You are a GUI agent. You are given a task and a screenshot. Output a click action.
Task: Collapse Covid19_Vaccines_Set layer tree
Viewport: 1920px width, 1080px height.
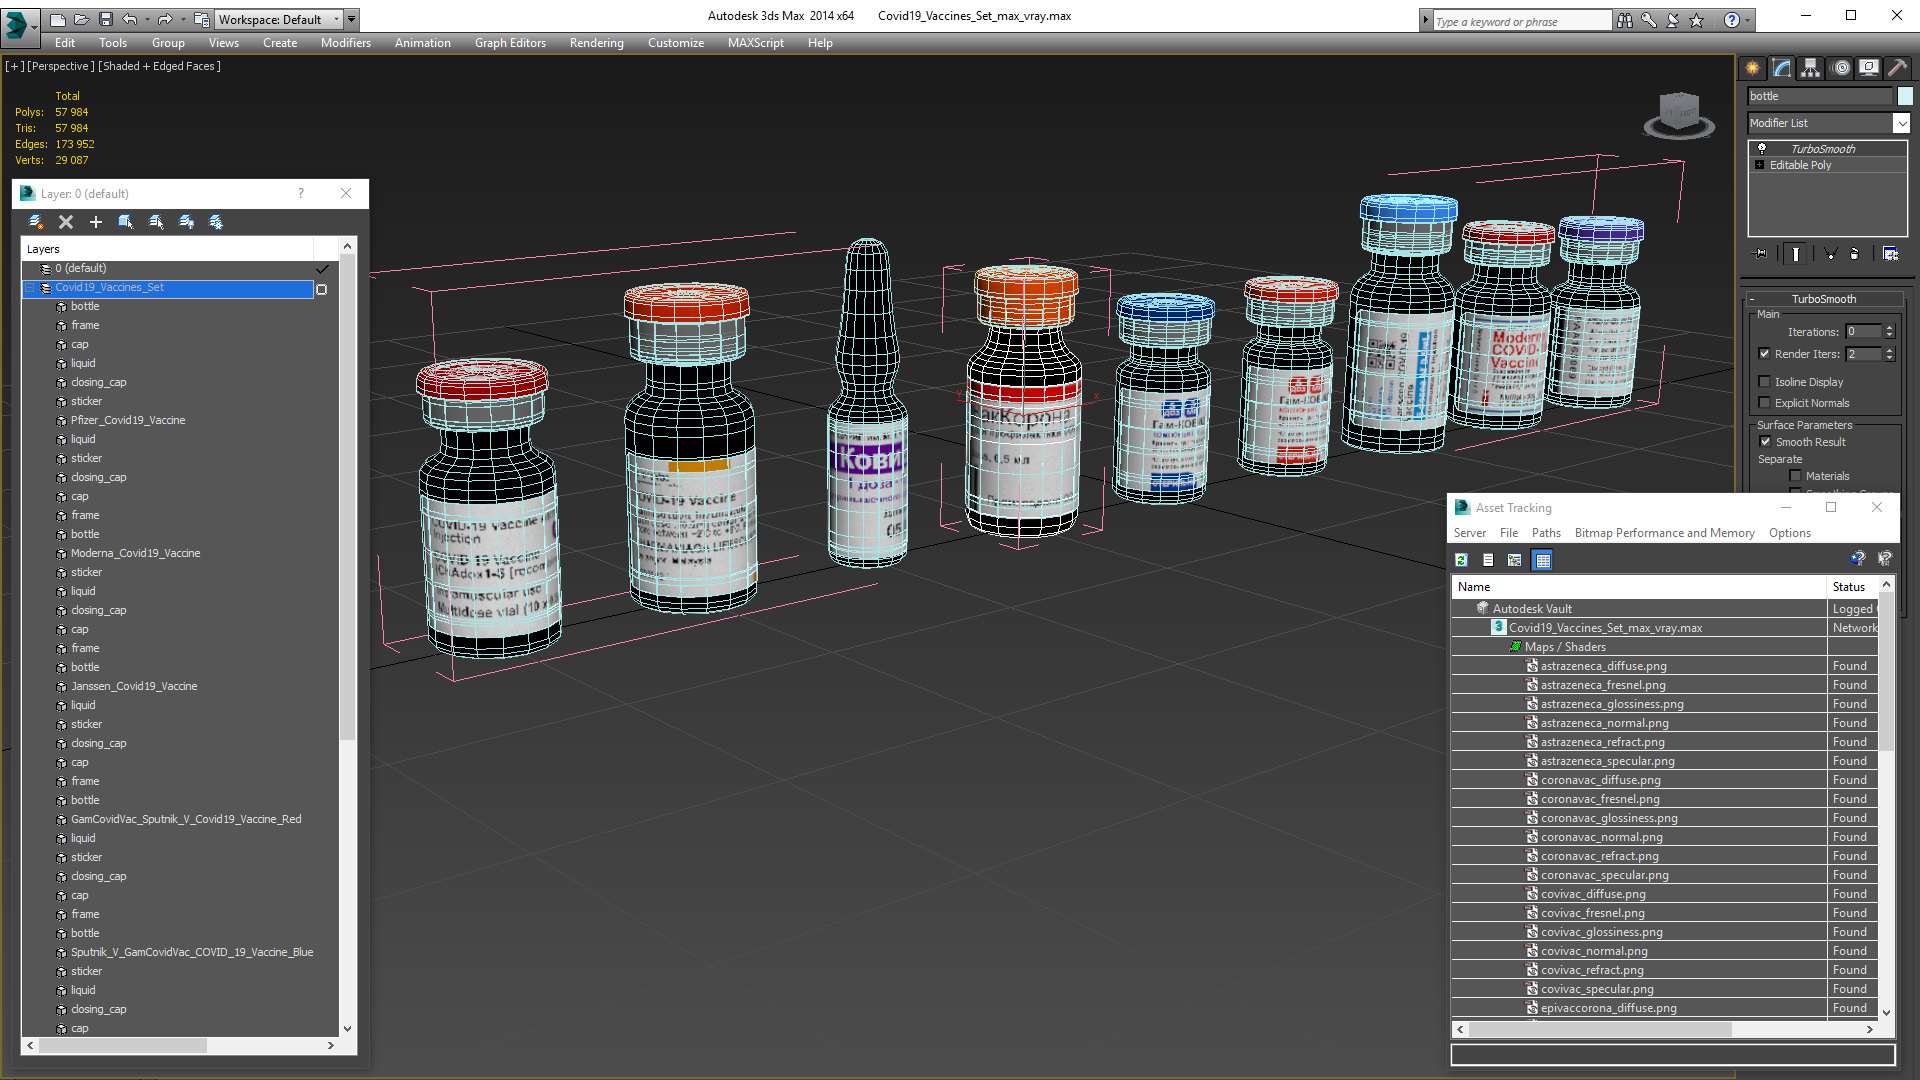pyautogui.click(x=30, y=288)
